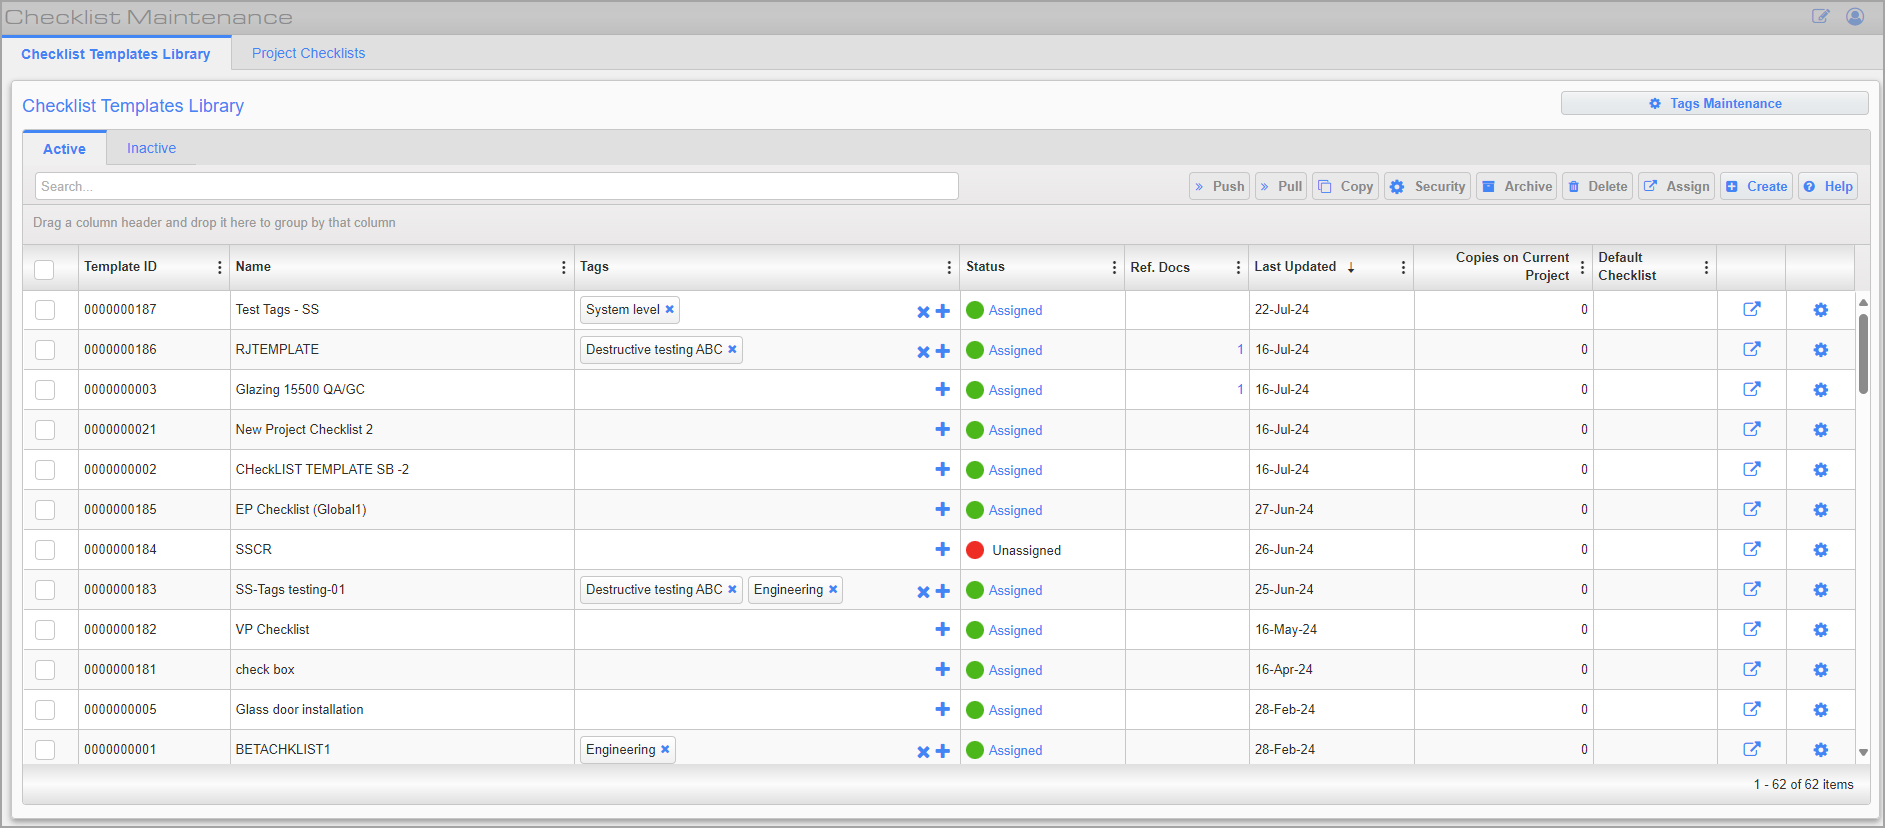Open external link for Glazing 15500 QA/GC
Viewport: 1885px width, 828px height.
point(1751,389)
